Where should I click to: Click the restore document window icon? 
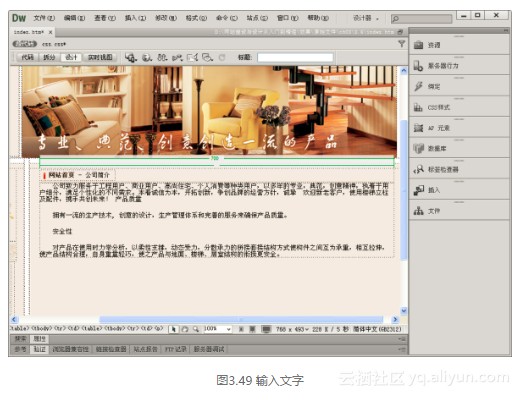400,32
